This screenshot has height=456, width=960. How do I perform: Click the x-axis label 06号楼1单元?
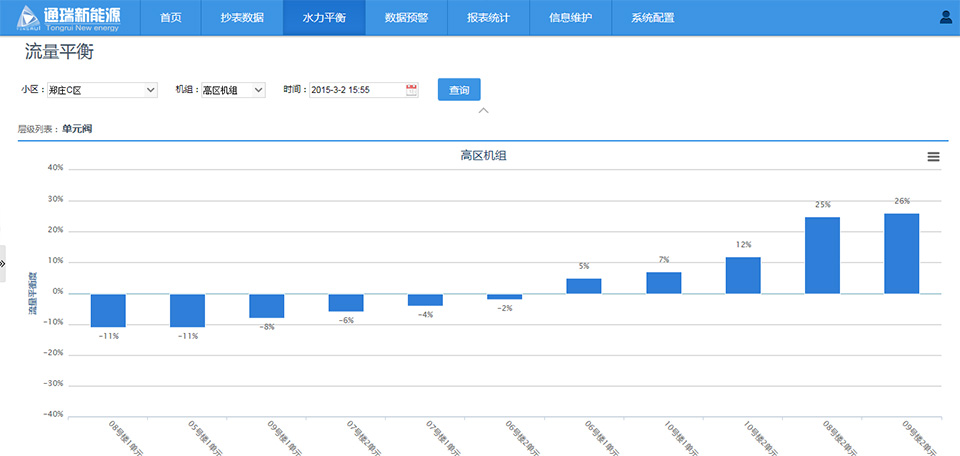pos(602,438)
